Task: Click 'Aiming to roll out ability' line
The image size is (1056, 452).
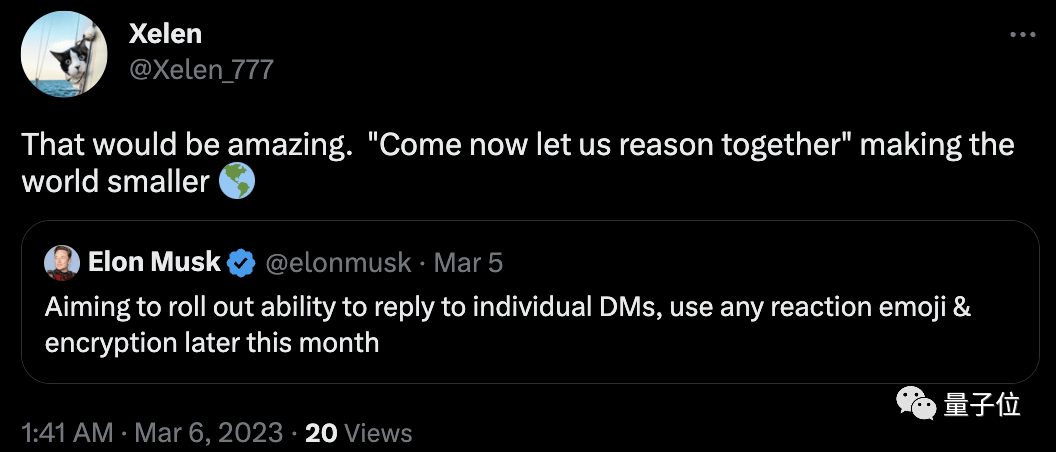Action: pyautogui.click(x=508, y=307)
